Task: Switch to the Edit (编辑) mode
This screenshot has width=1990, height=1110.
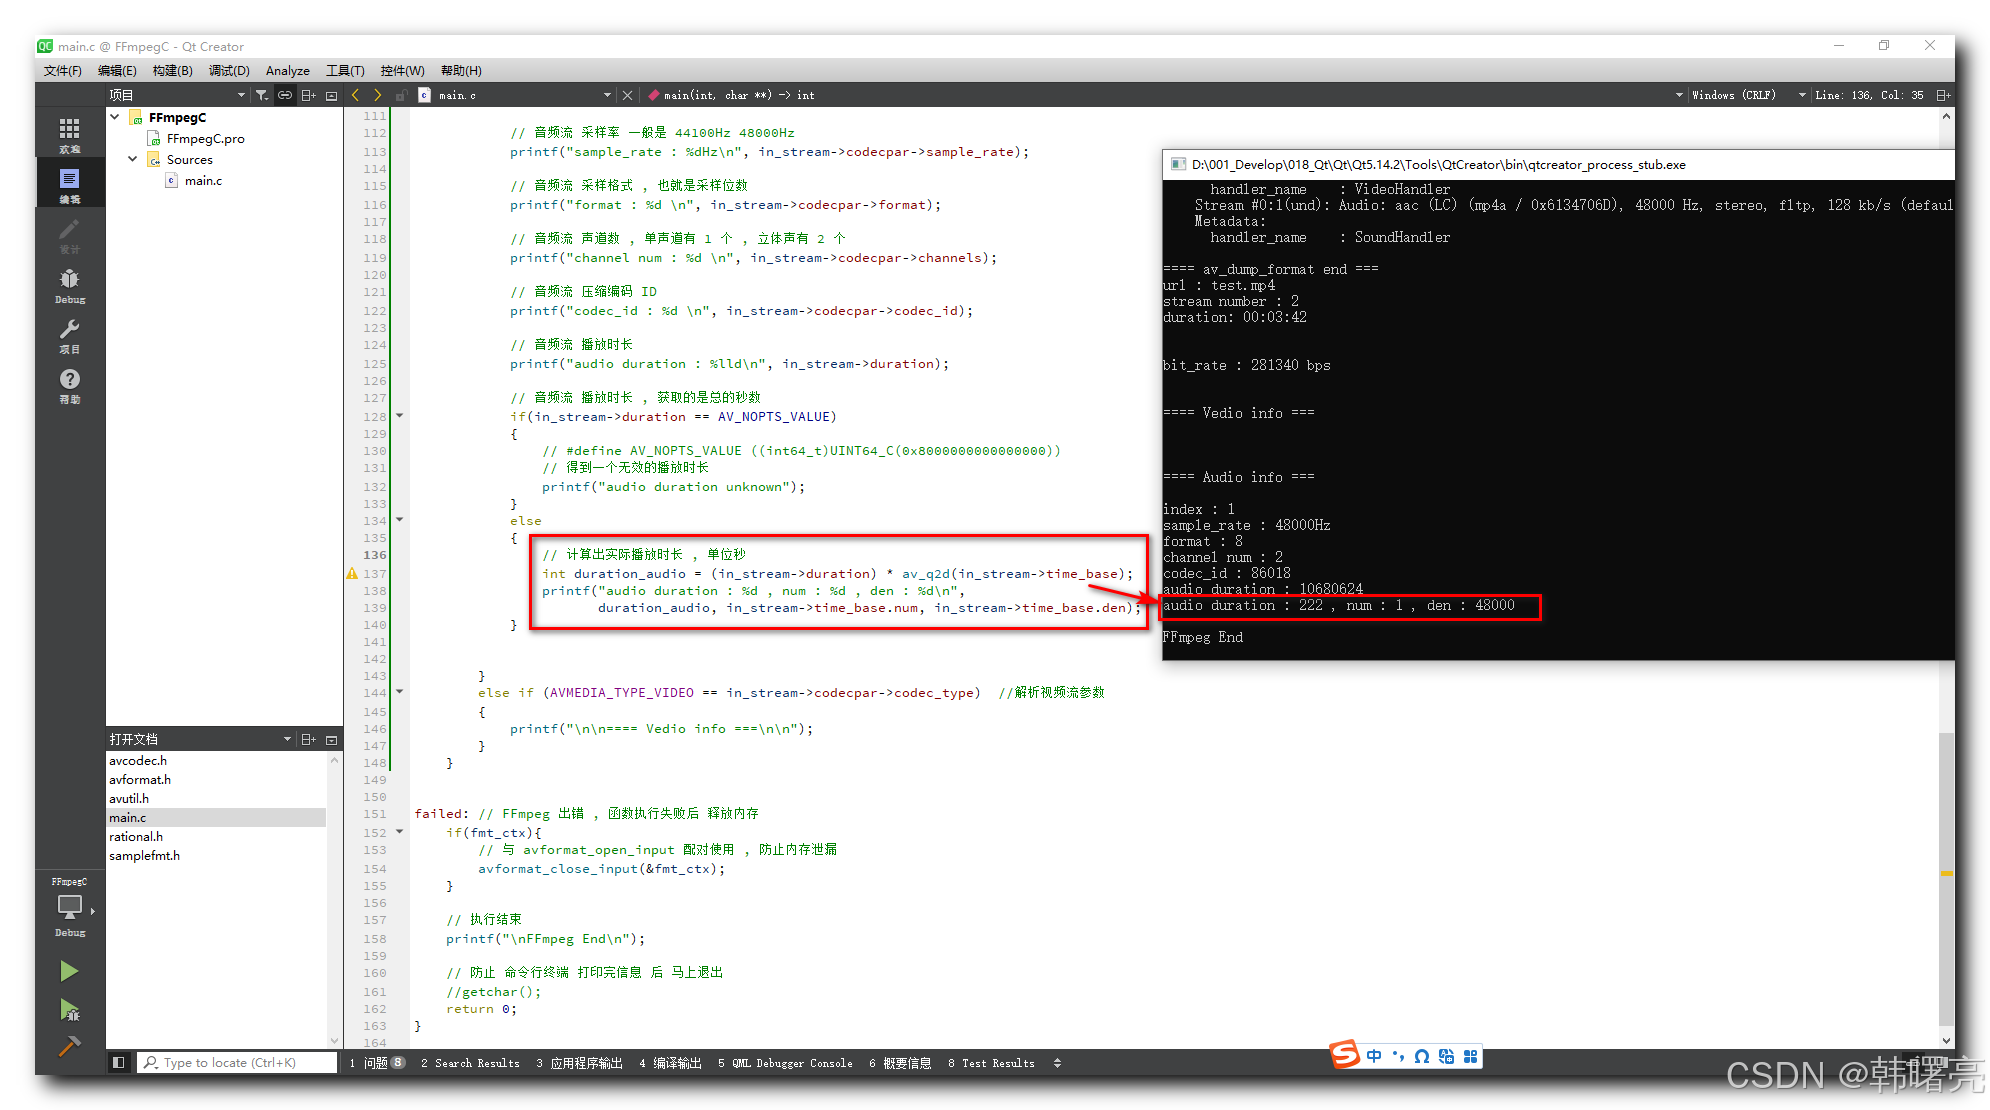Action: click(x=69, y=184)
